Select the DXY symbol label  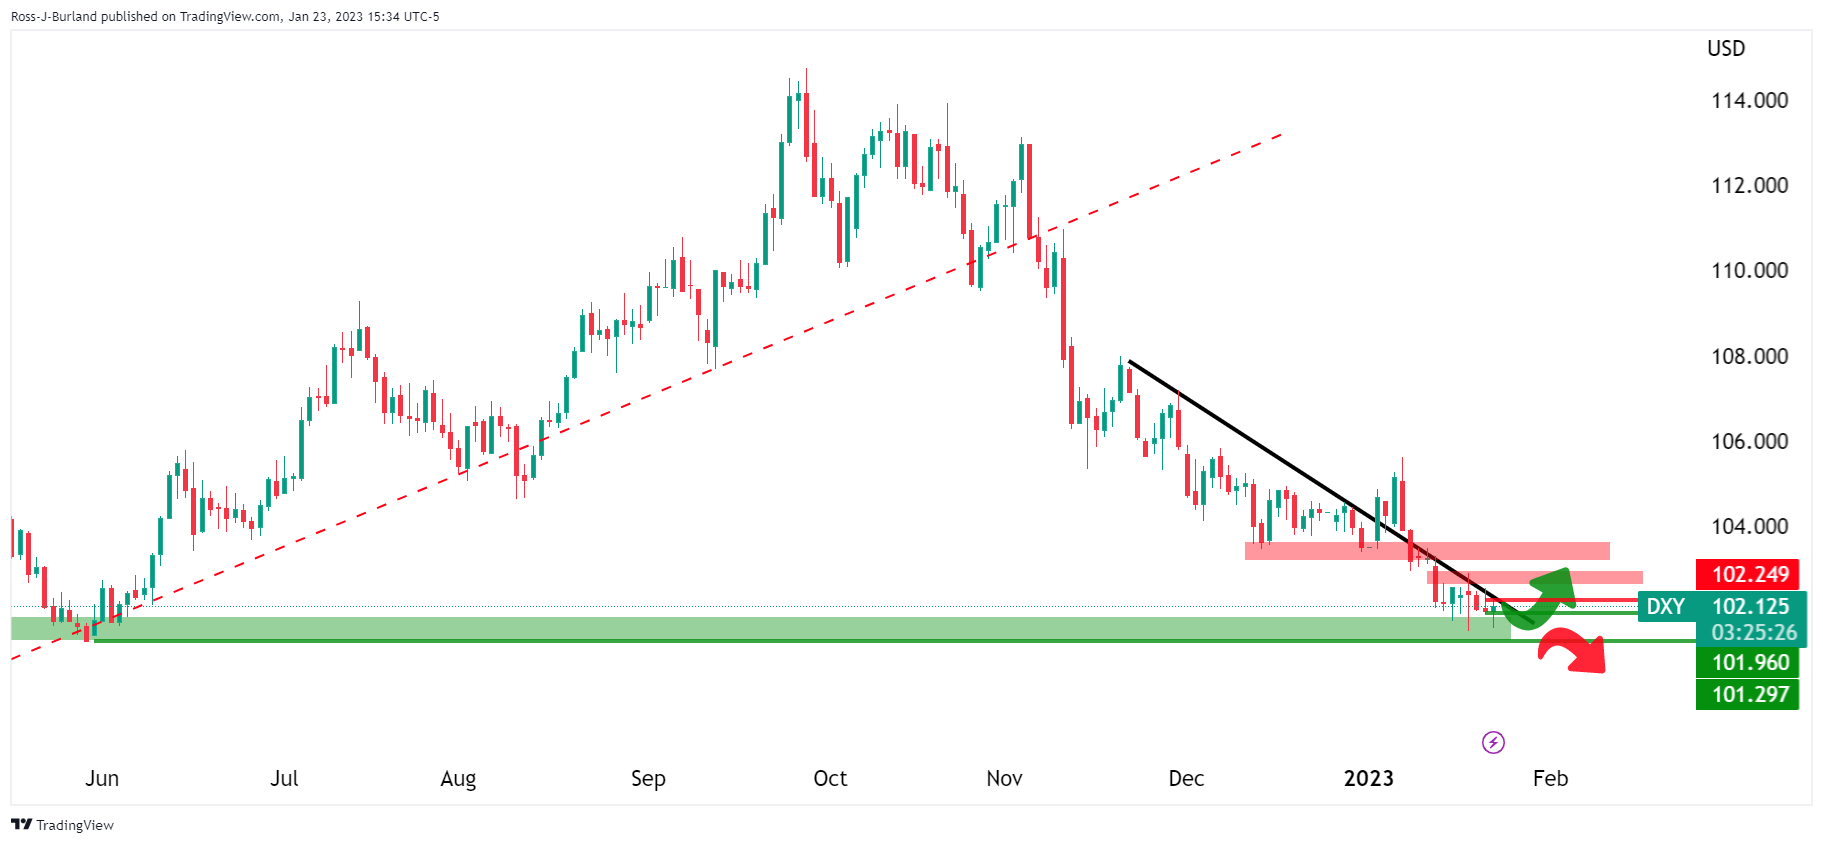point(1665,606)
